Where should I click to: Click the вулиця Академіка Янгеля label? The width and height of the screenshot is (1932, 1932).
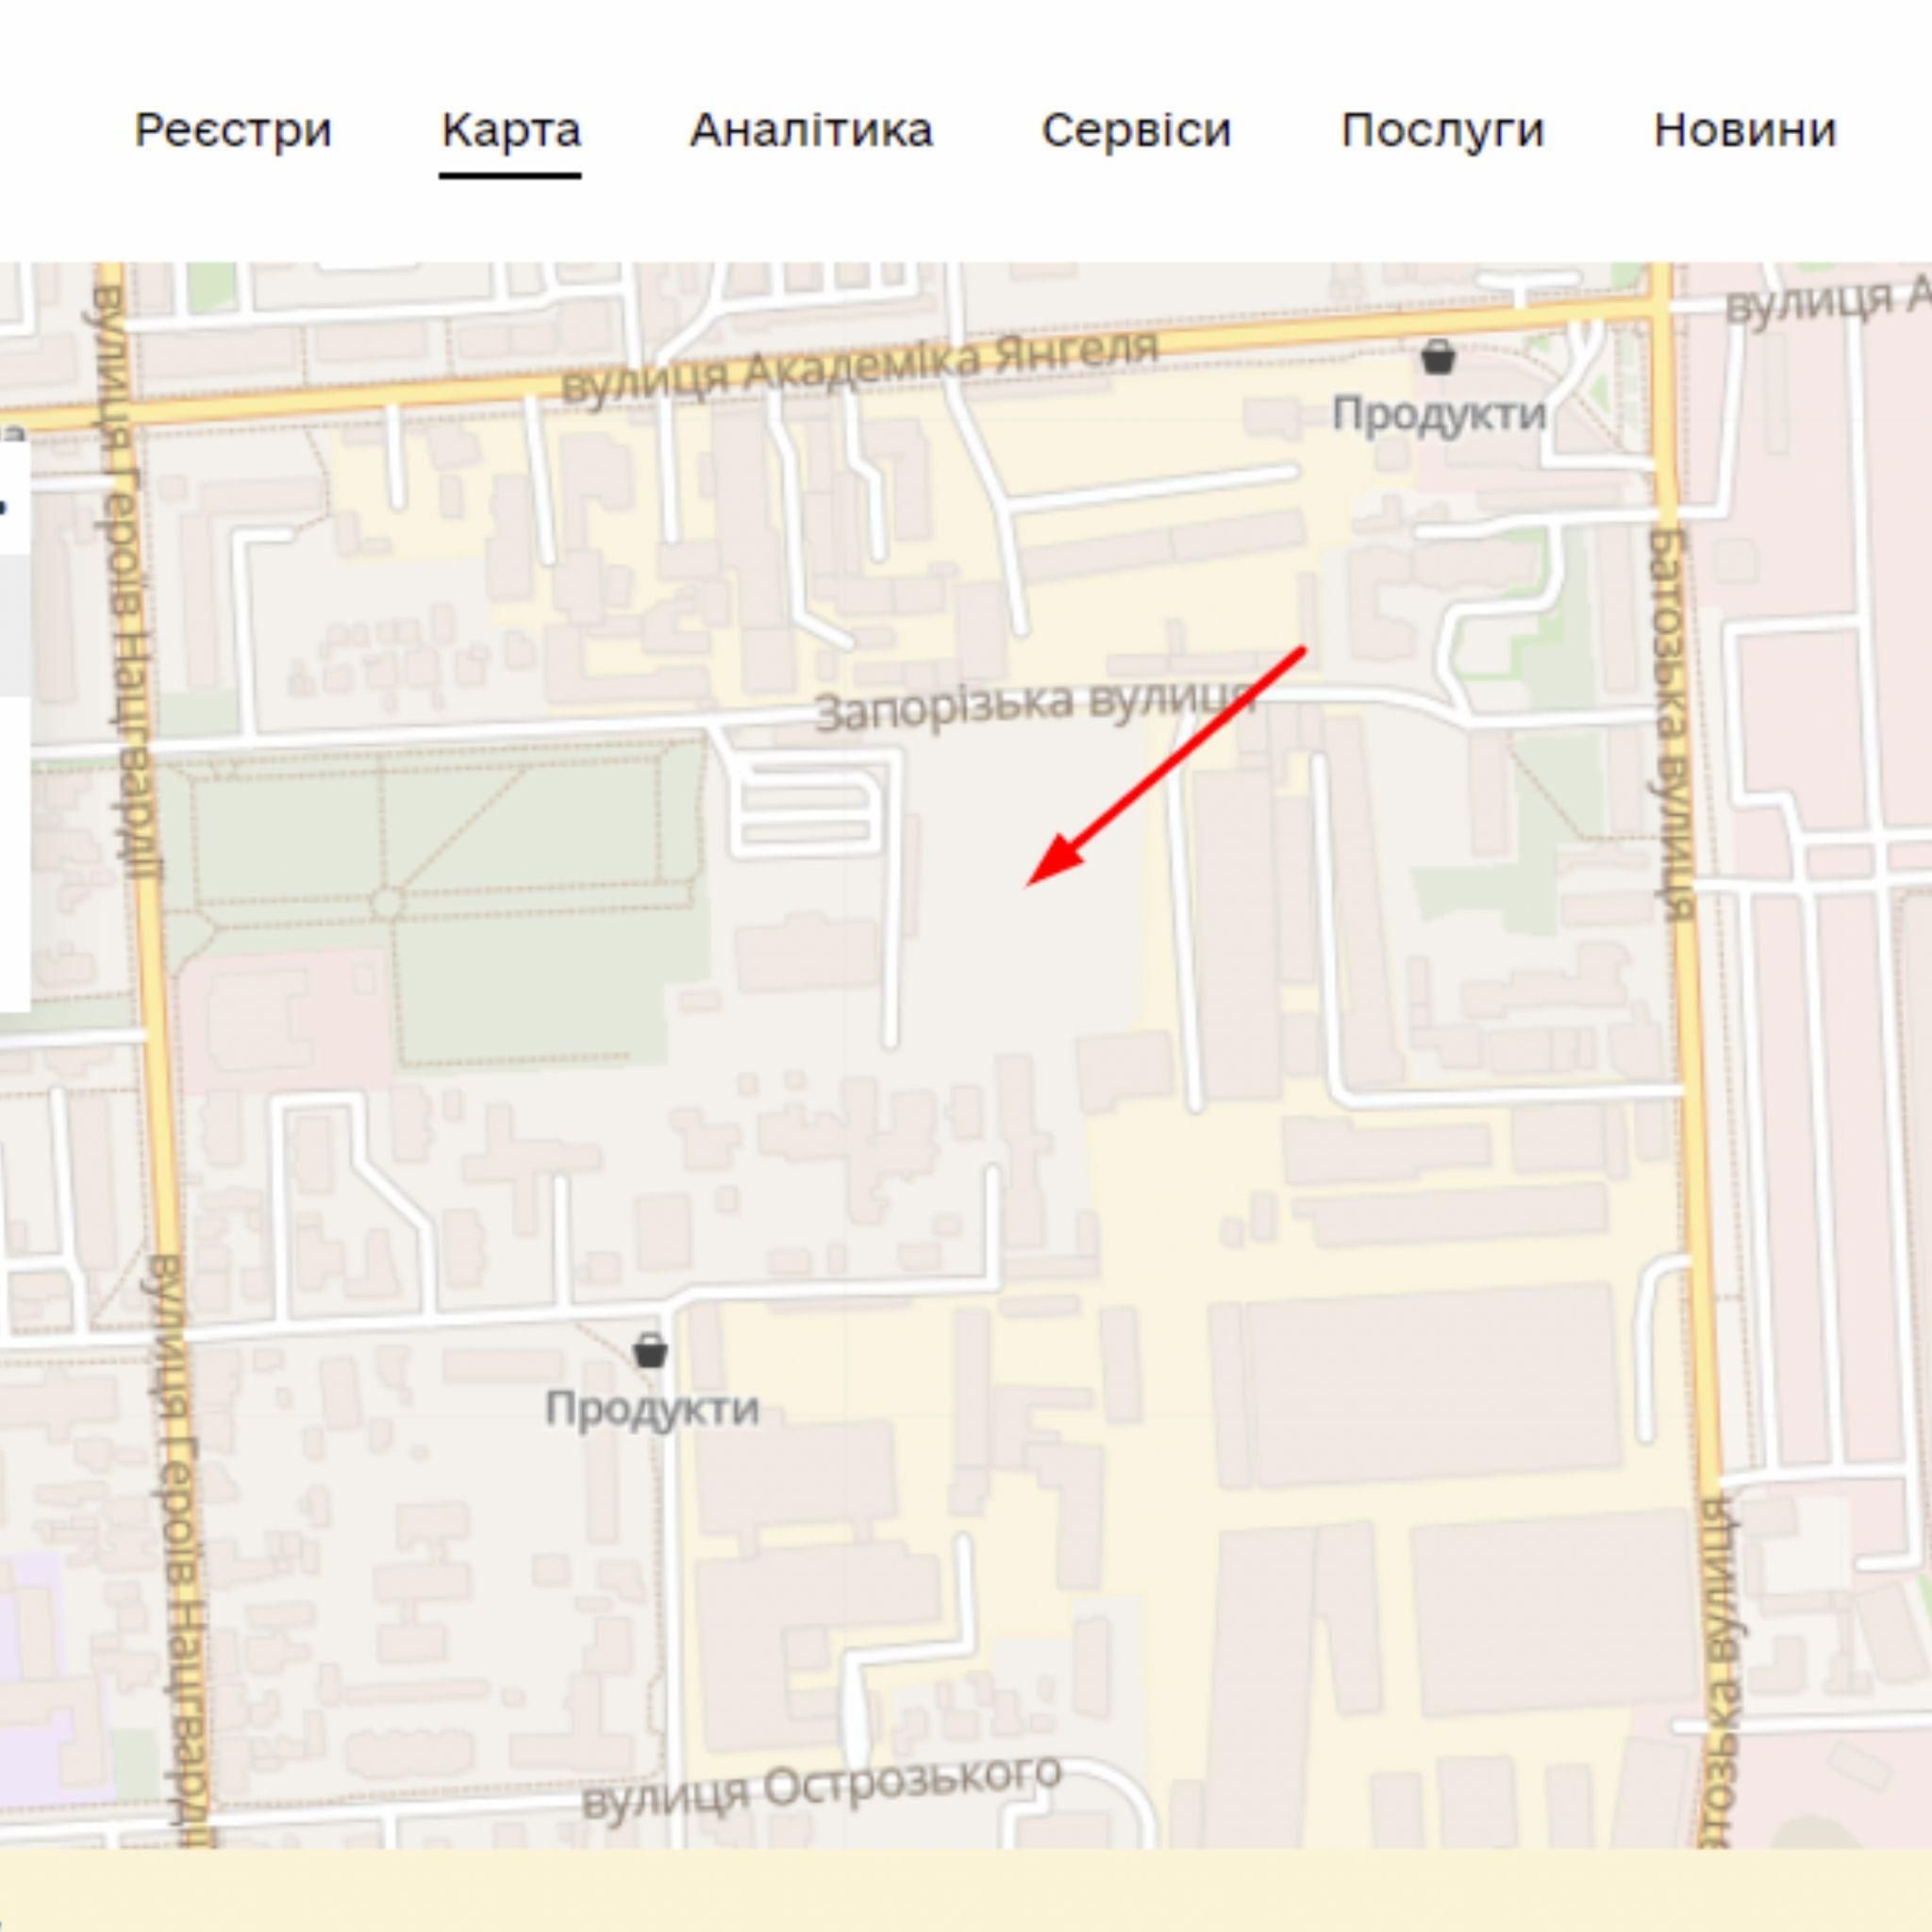(859, 368)
